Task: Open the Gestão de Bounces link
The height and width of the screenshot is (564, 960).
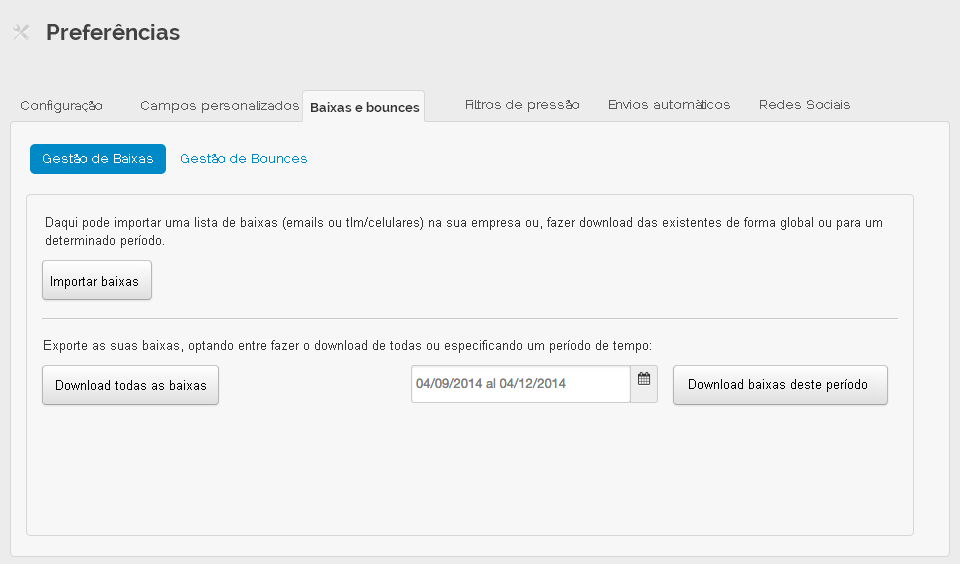Action: 243,159
